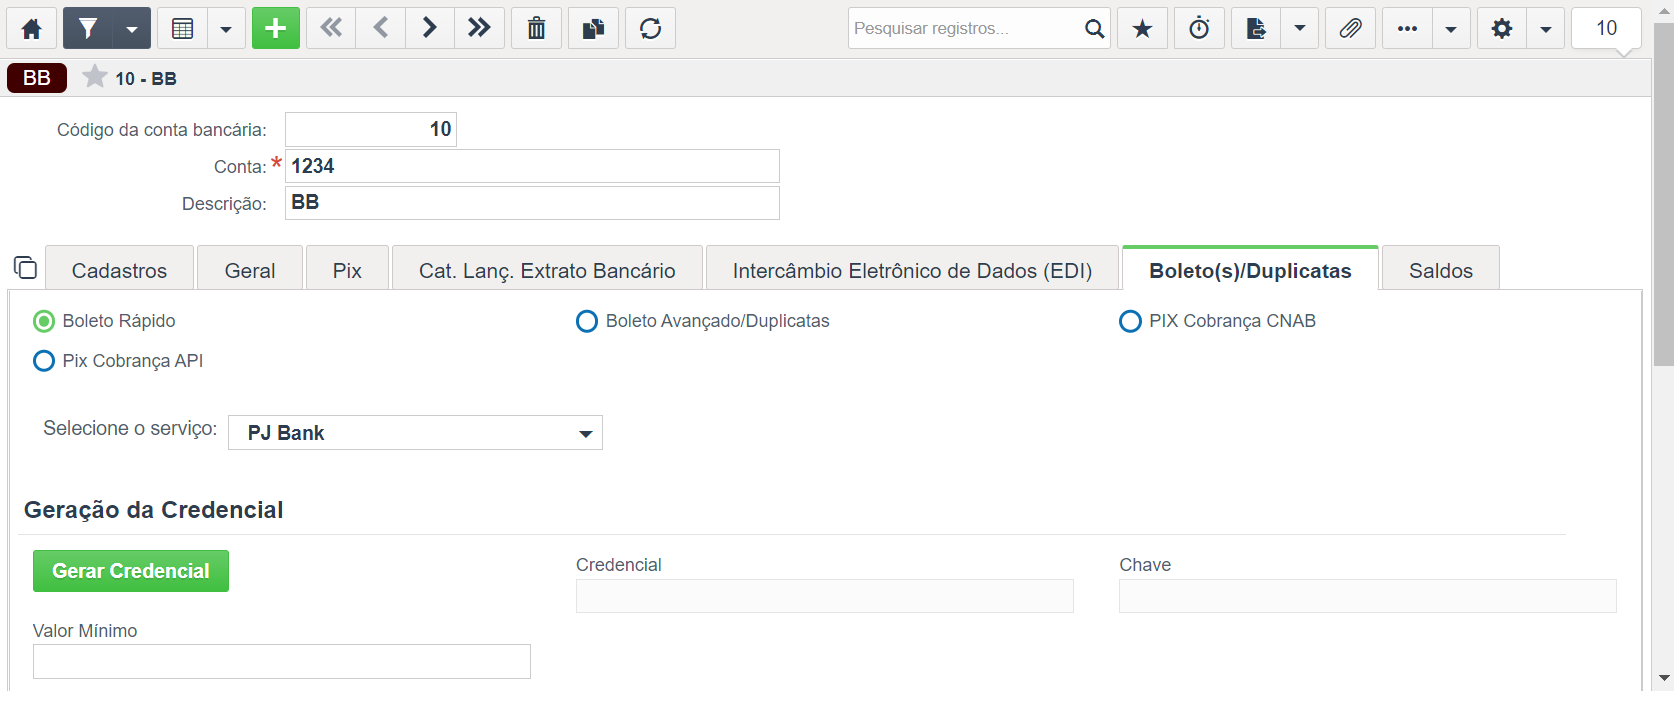1674x703 pixels.
Task: Expand the ellipsis dropdown arrow
Action: (x=1451, y=28)
